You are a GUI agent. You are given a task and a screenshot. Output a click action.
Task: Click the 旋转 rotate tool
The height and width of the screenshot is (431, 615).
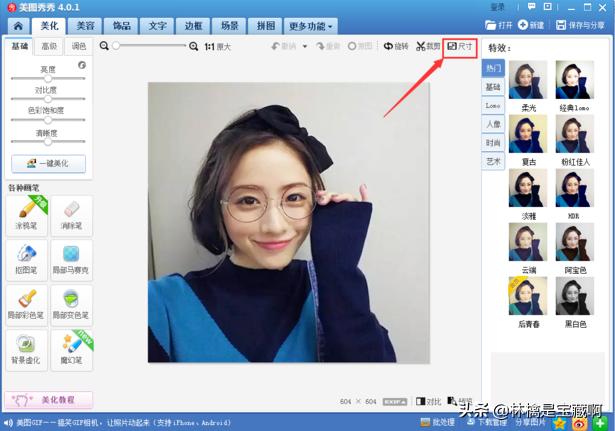pyautogui.click(x=396, y=47)
